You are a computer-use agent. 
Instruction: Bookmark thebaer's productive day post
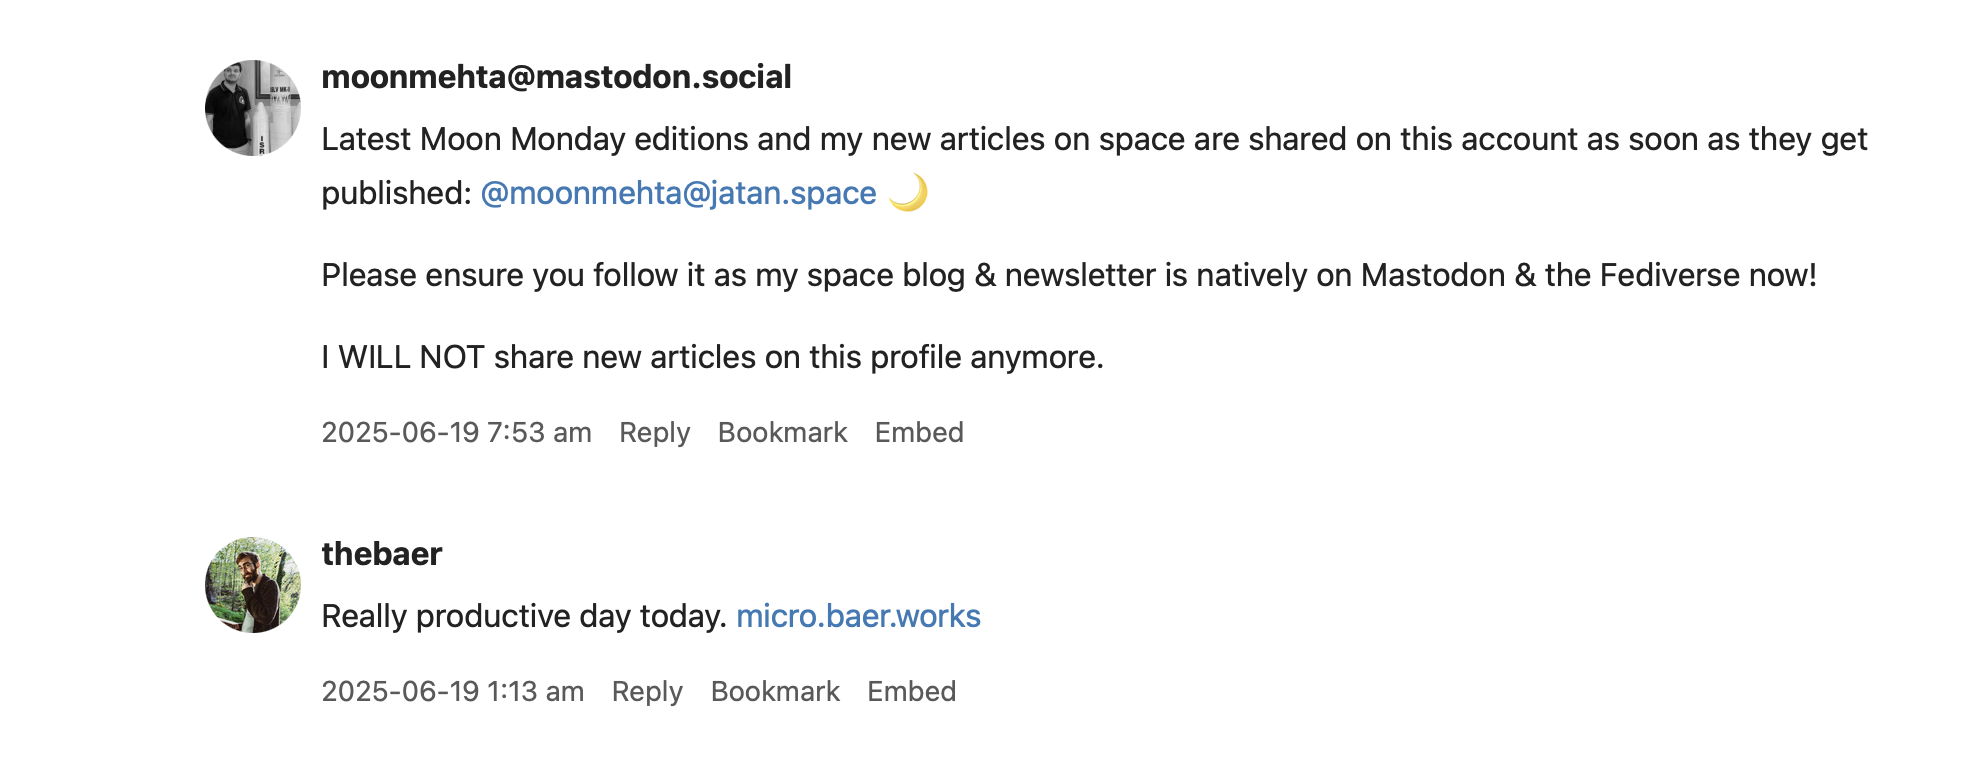pos(775,691)
